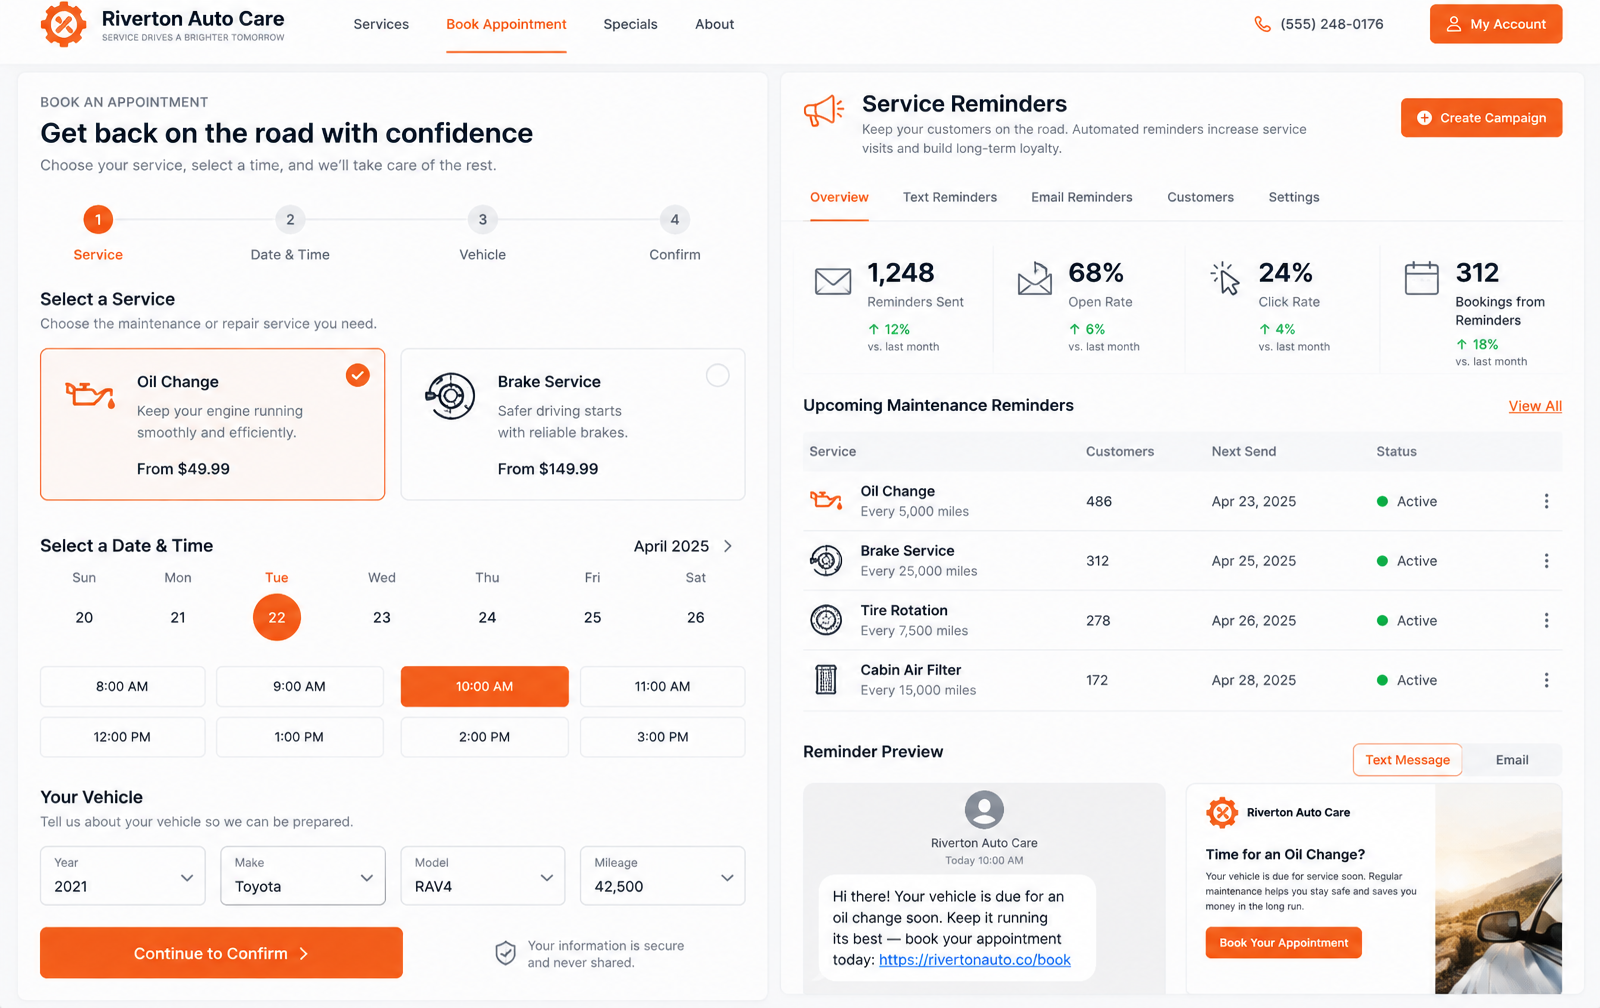
Task: Select the Brake Service radio button
Action: (717, 376)
